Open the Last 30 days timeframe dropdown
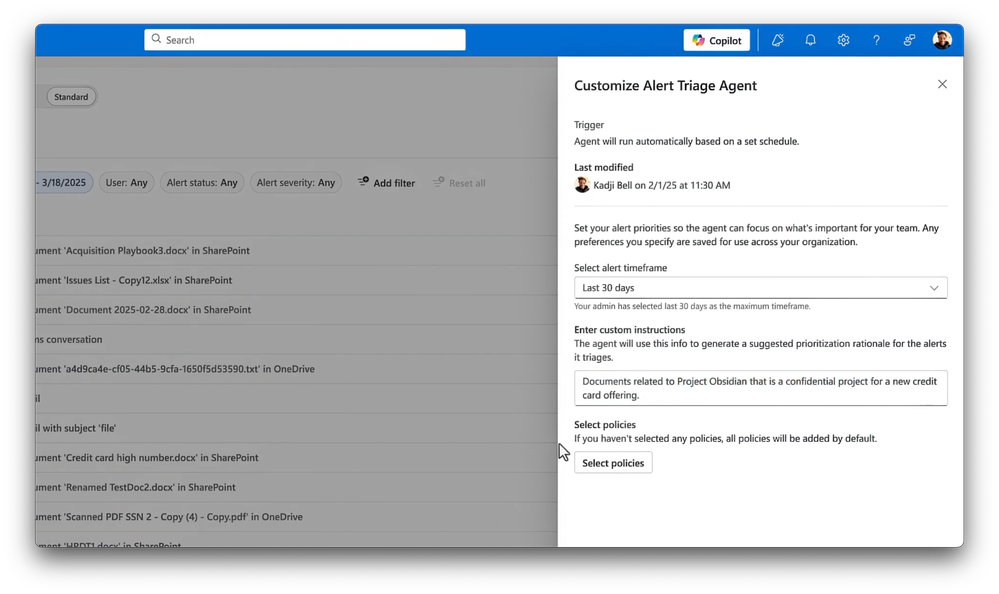This screenshot has height=594, width=999. coord(761,287)
